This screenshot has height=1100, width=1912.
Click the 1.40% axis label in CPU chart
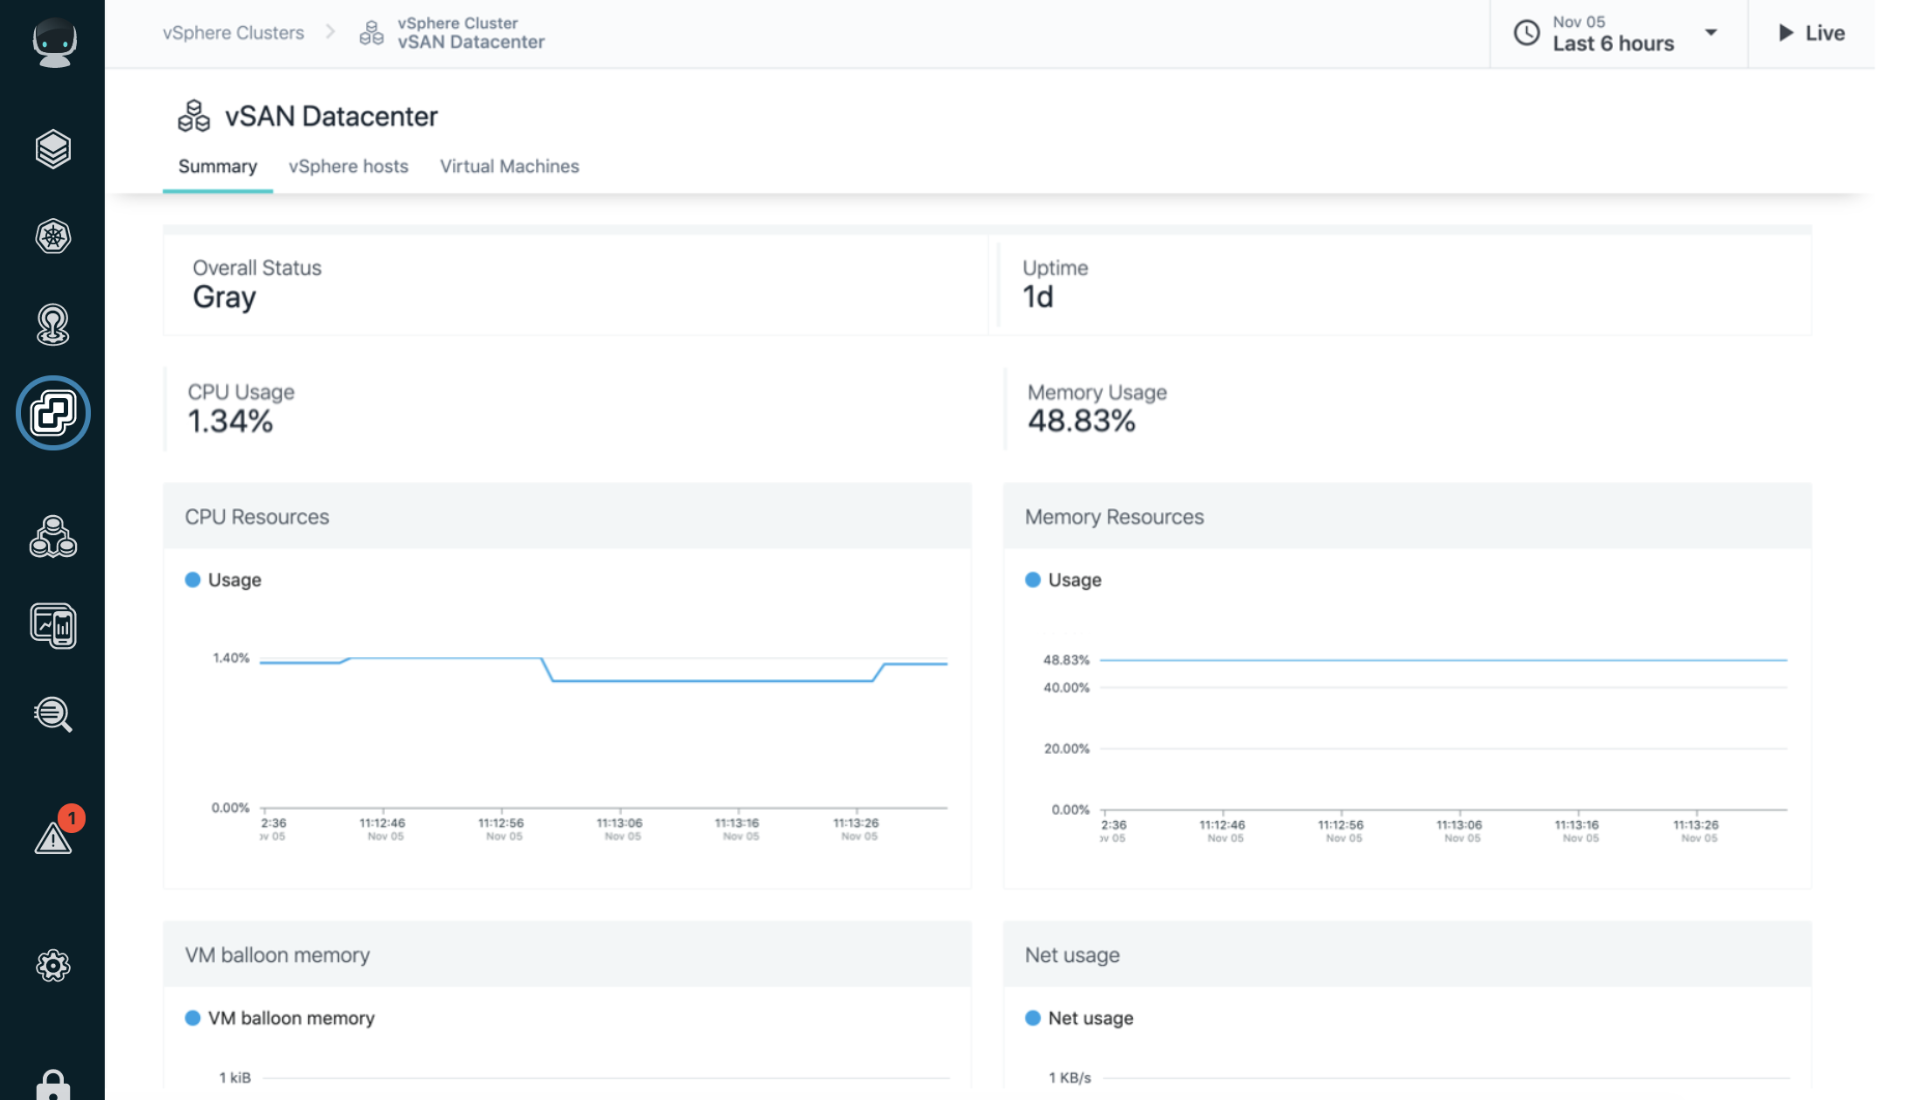coord(231,658)
